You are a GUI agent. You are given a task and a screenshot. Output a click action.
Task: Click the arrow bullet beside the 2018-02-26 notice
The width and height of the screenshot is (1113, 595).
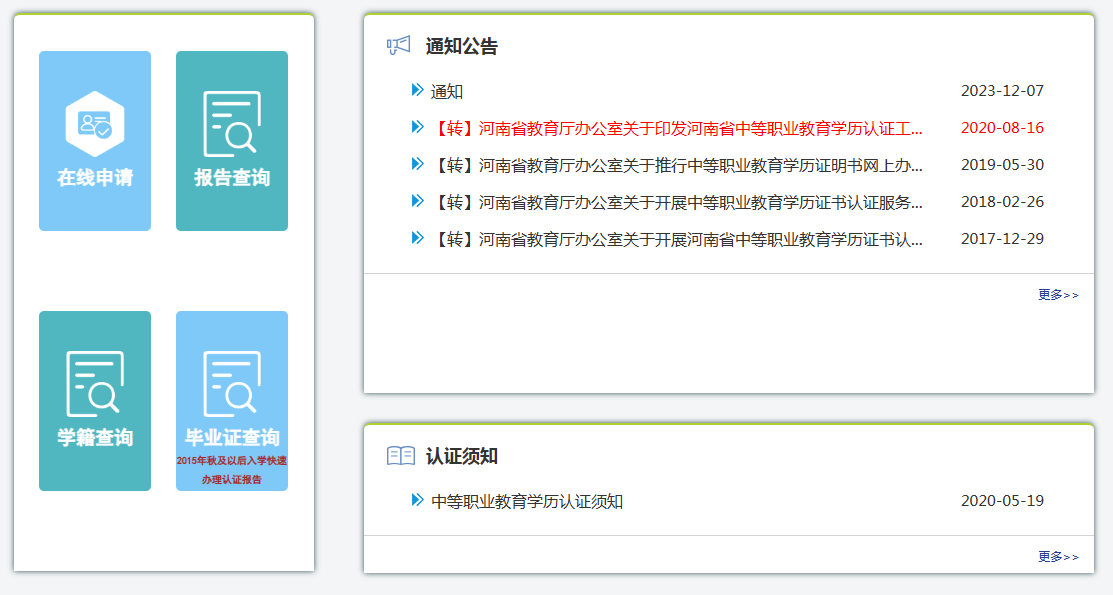[x=417, y=201]
